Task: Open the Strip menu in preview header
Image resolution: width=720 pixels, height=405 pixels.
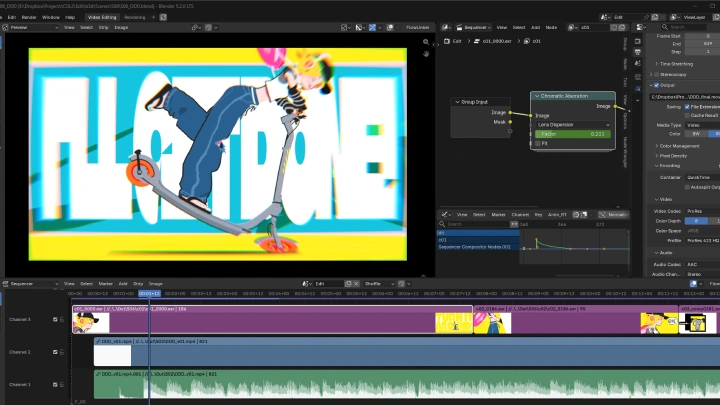Action: click(104, 28)
